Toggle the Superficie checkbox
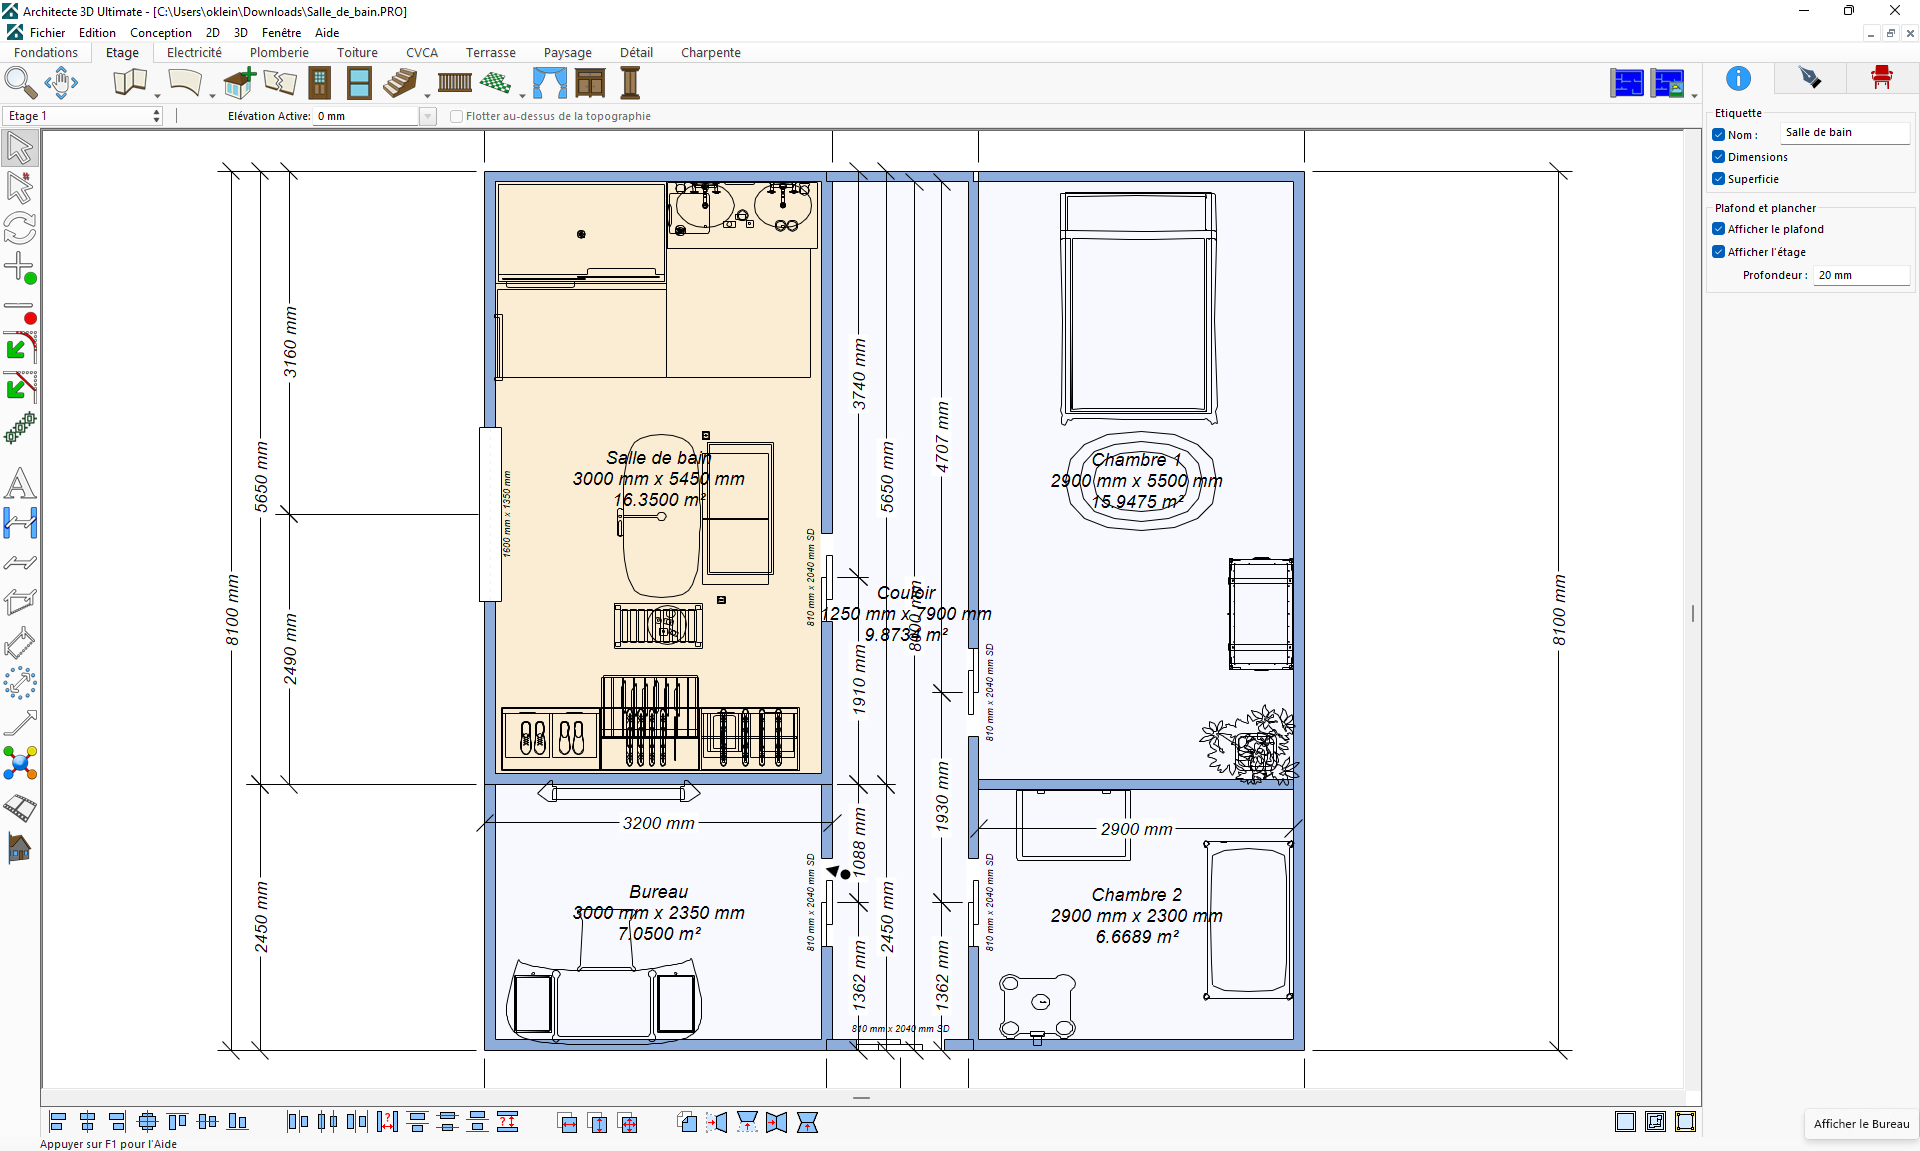Image resolution: width=1920 pixels, height=1151 pixels. tap(1718, 179)
